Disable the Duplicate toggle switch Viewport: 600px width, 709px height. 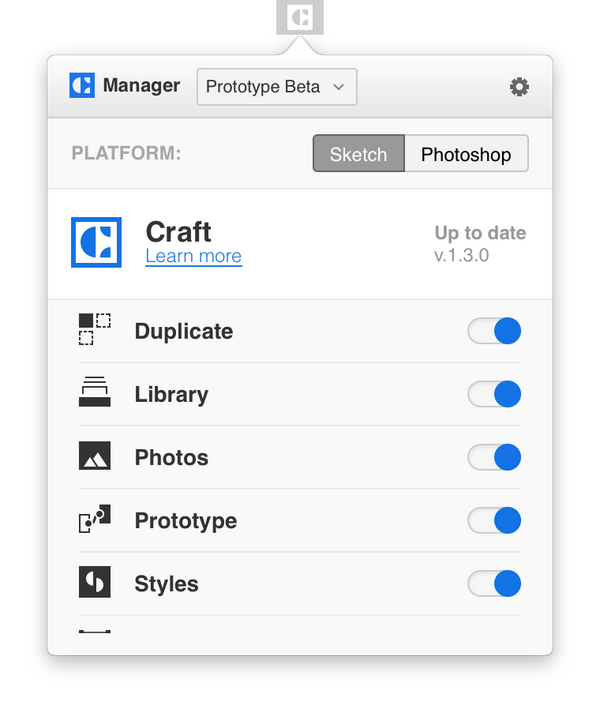495,331
